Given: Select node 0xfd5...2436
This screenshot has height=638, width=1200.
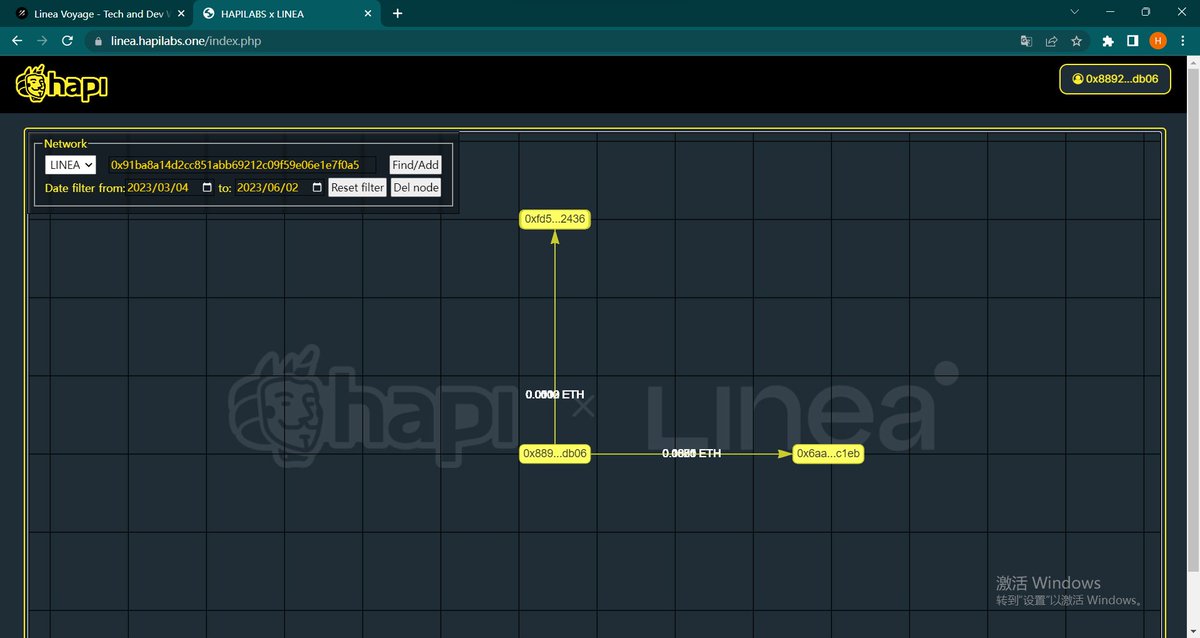Looking at the screenshot, I should point(555,219).
